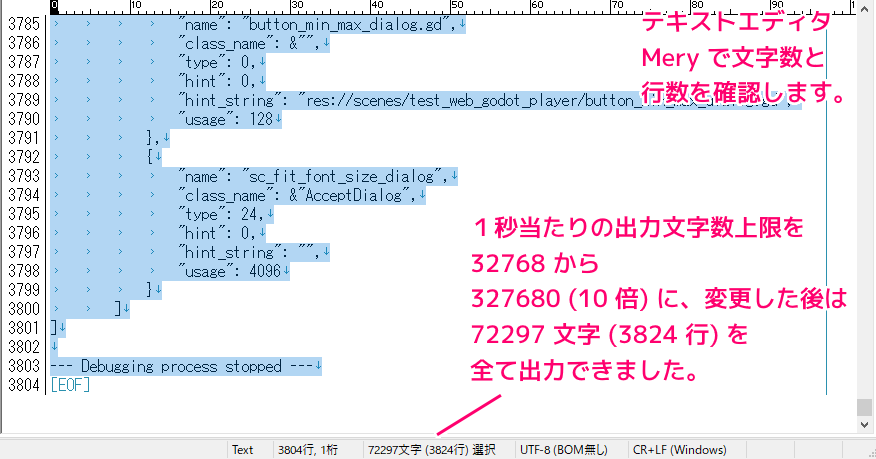This screenshot has height=459, width=876.
Task: Click the scroll down arrow of vertical scrollbar
Action: pyautogui.click(x=864, y=425)
